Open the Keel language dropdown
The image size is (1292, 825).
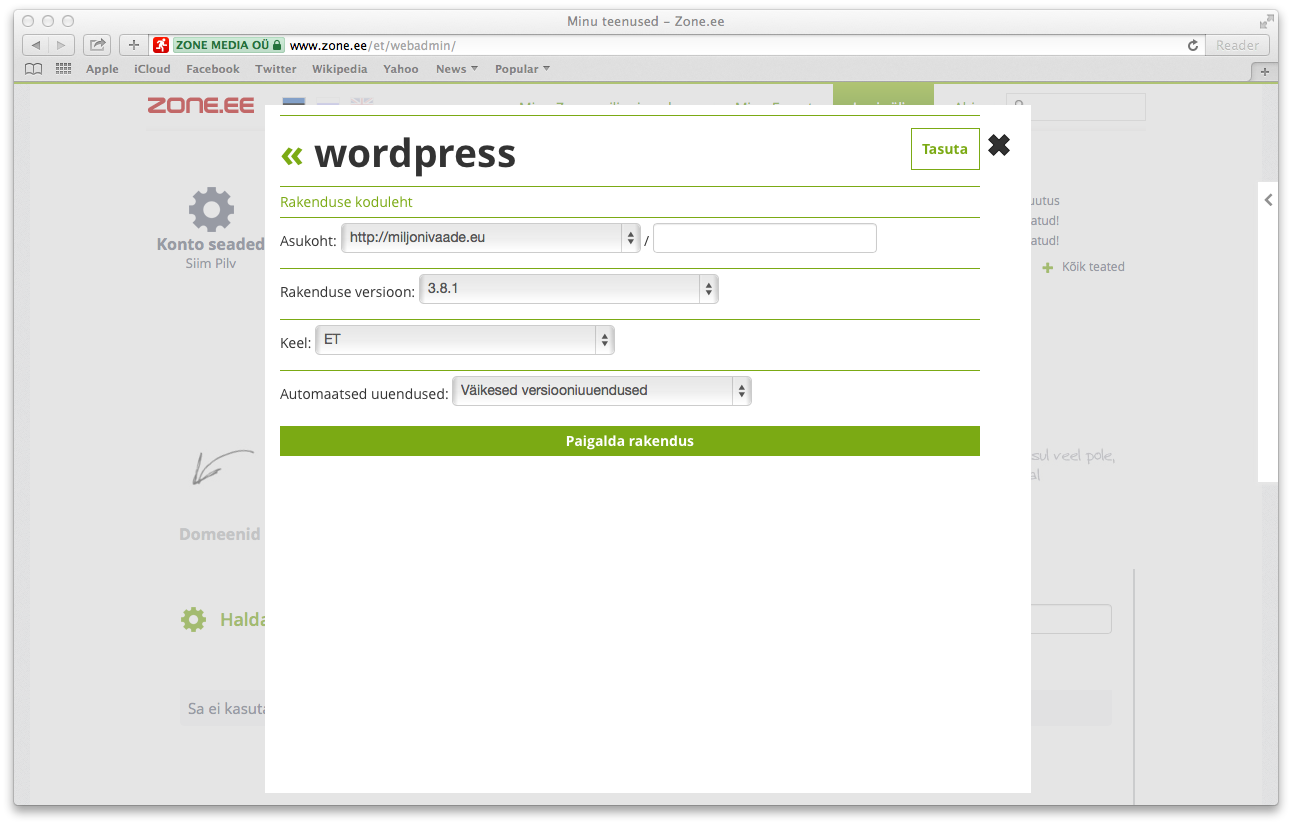pos(464,340)
